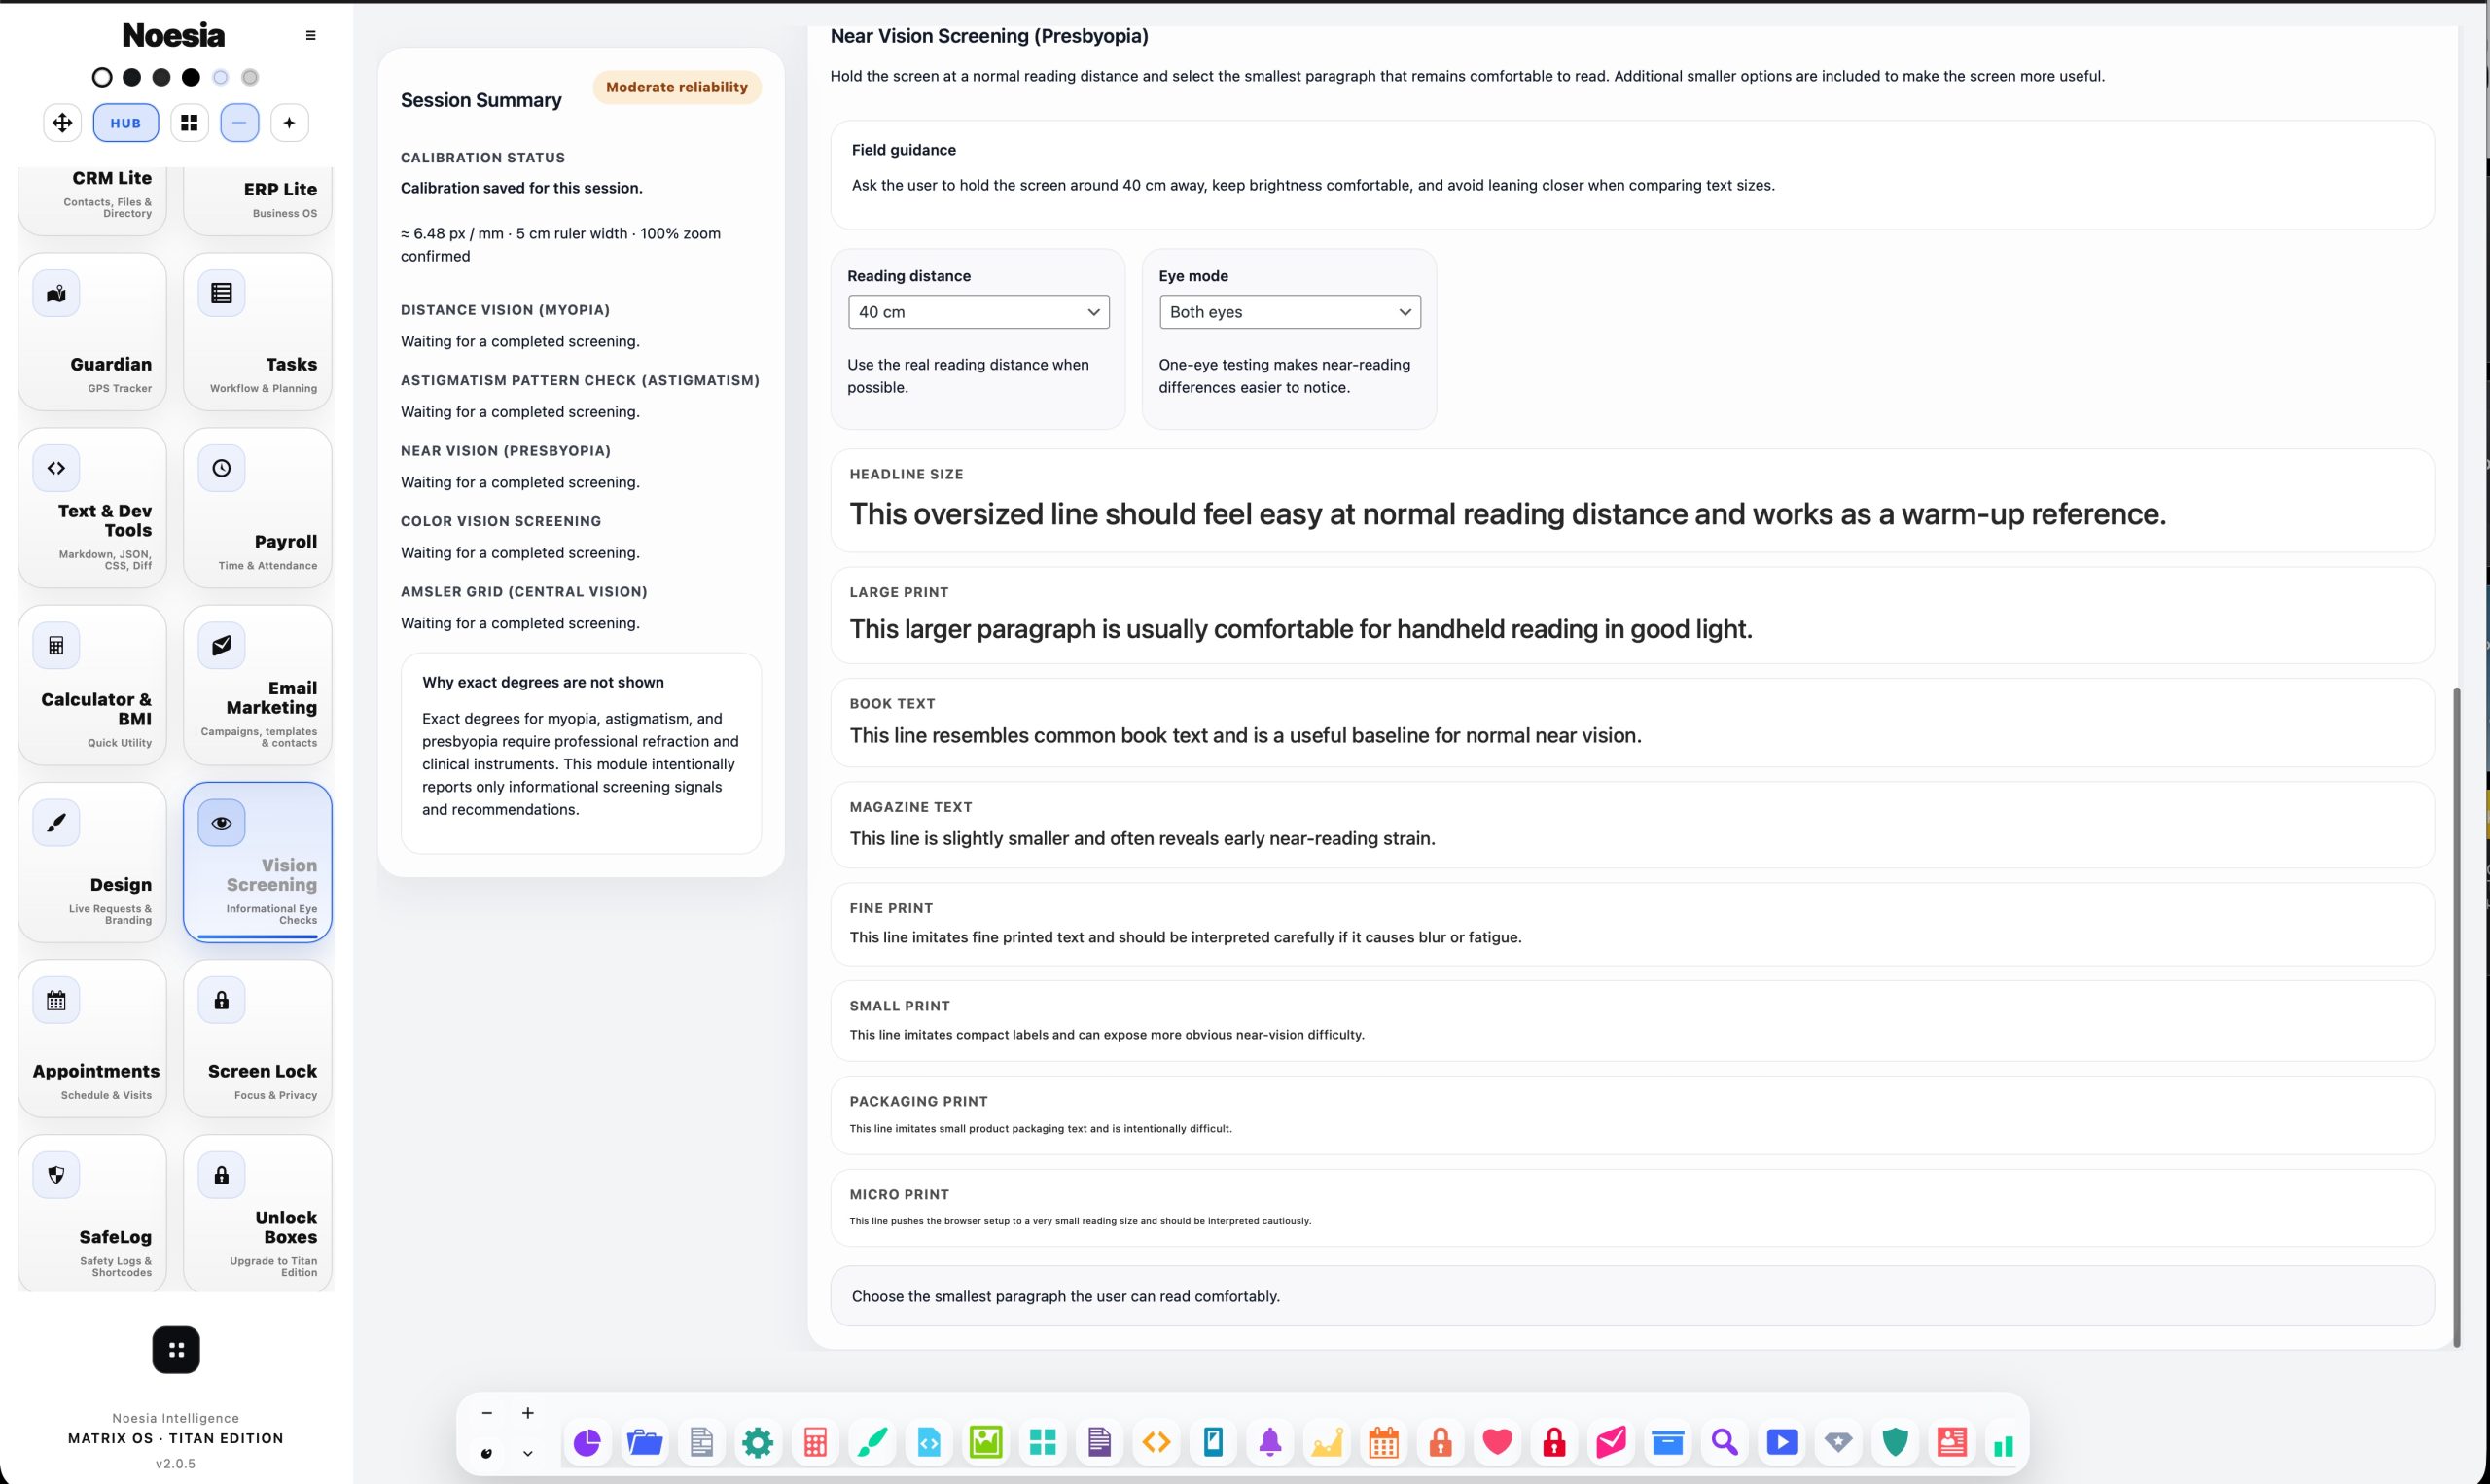
Task: Click the four-arrow move icon button
Action: [62, 123]
